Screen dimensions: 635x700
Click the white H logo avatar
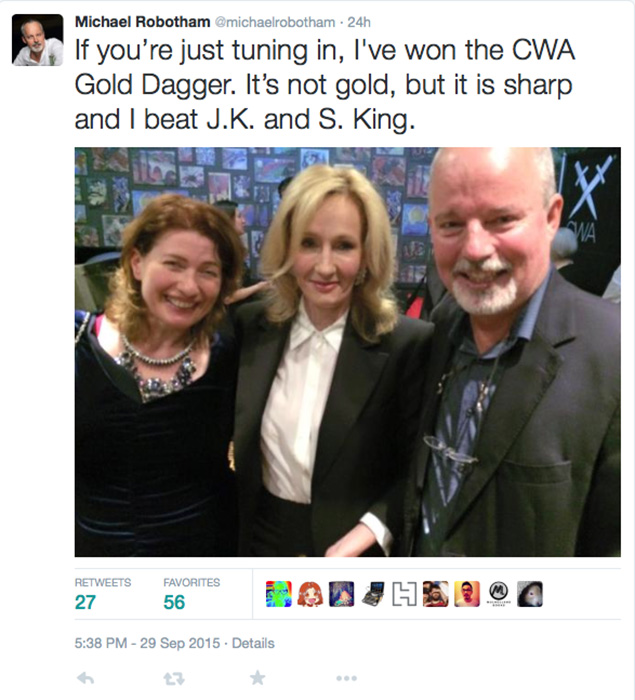[405, 594]
